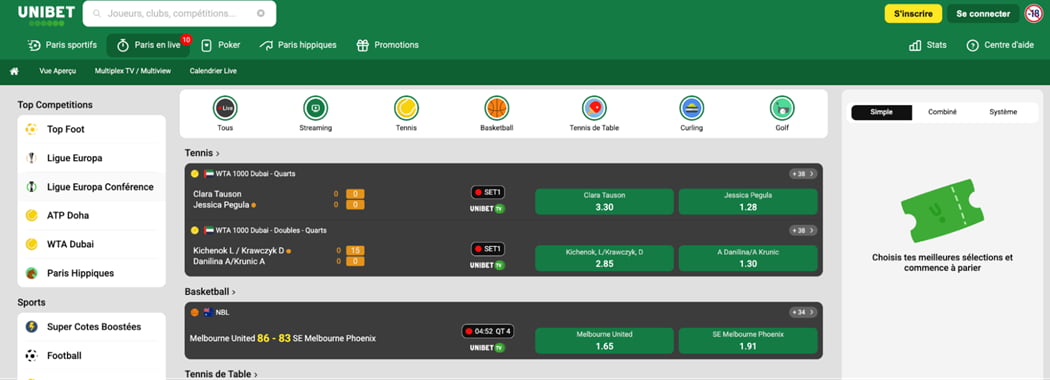
Task: Expand the Basketball section heading
Action: 210,292
